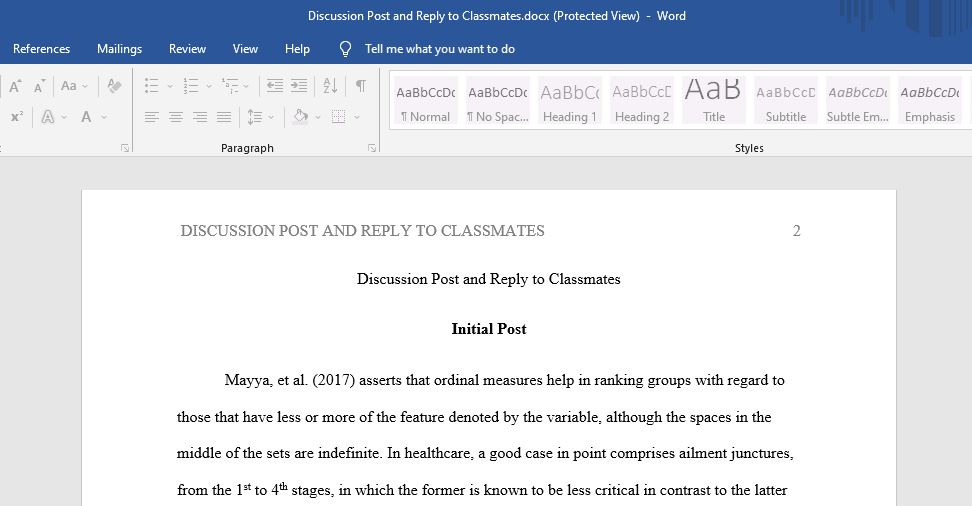
Task: Focus the 'Tell me what you want to do' box
Action: coord(440,49)
